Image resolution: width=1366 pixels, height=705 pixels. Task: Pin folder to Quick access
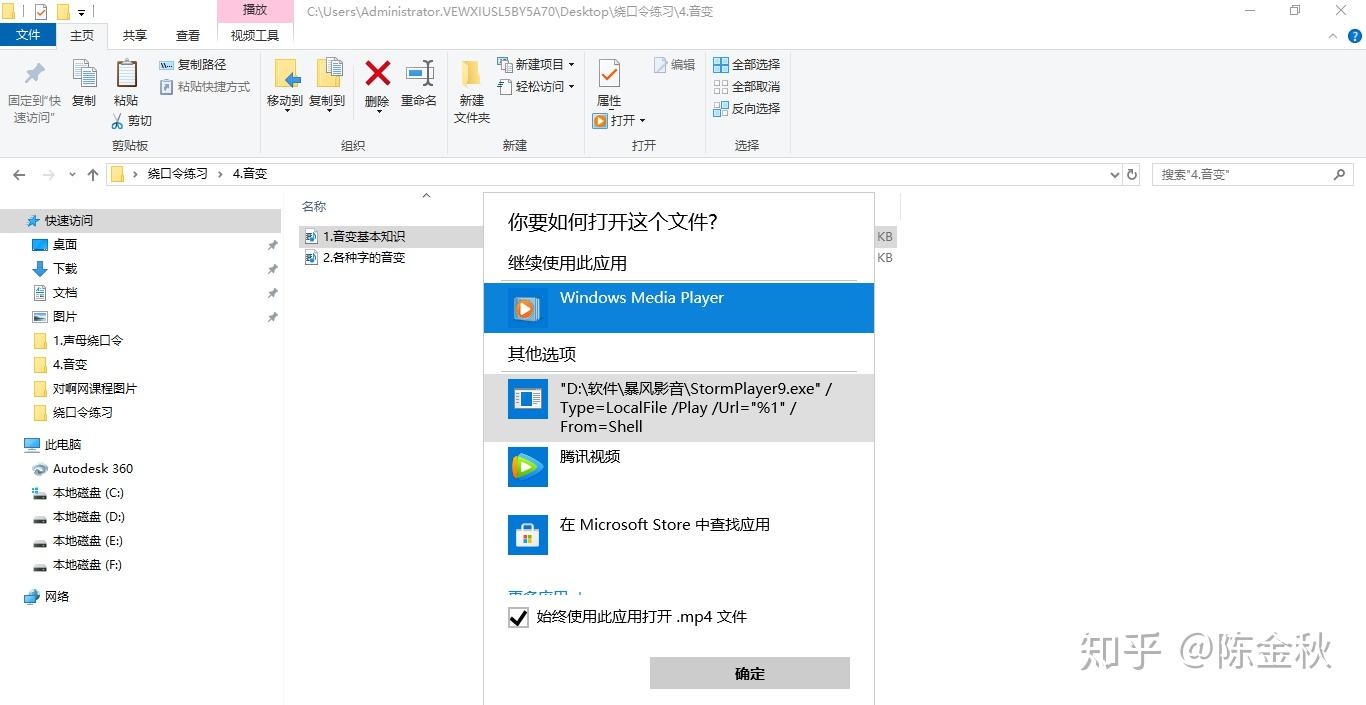[x=34, y=92]
